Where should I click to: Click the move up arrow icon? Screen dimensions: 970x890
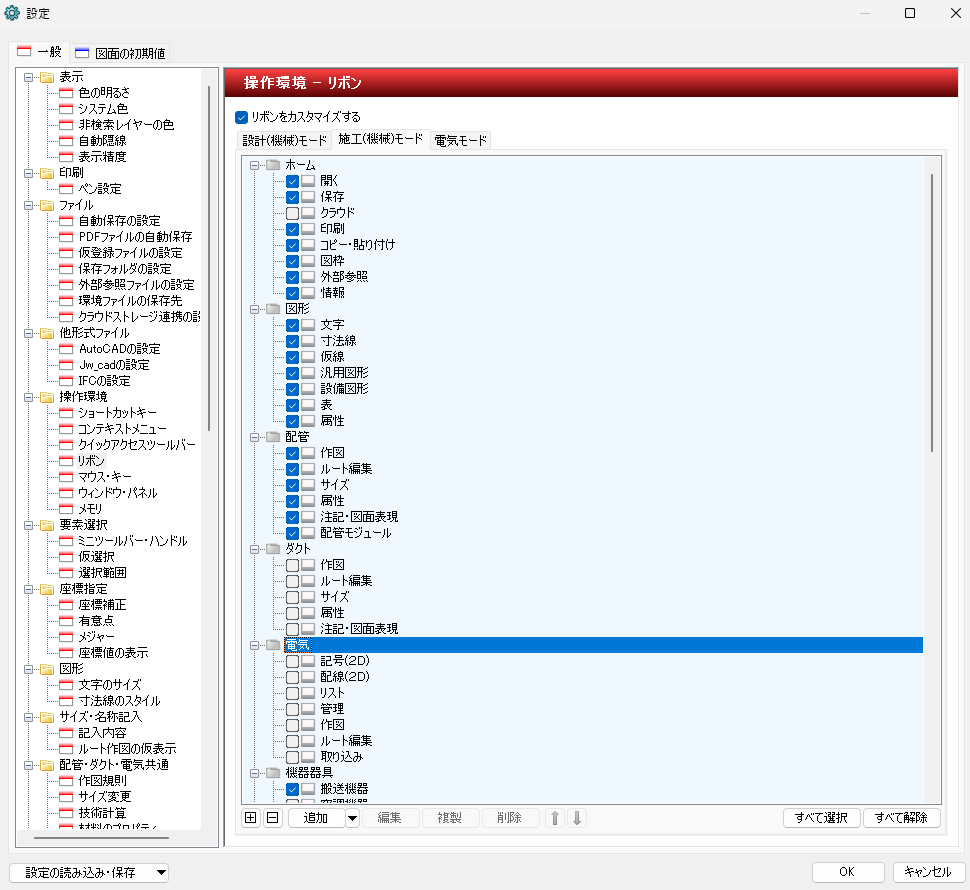[555, 818]
